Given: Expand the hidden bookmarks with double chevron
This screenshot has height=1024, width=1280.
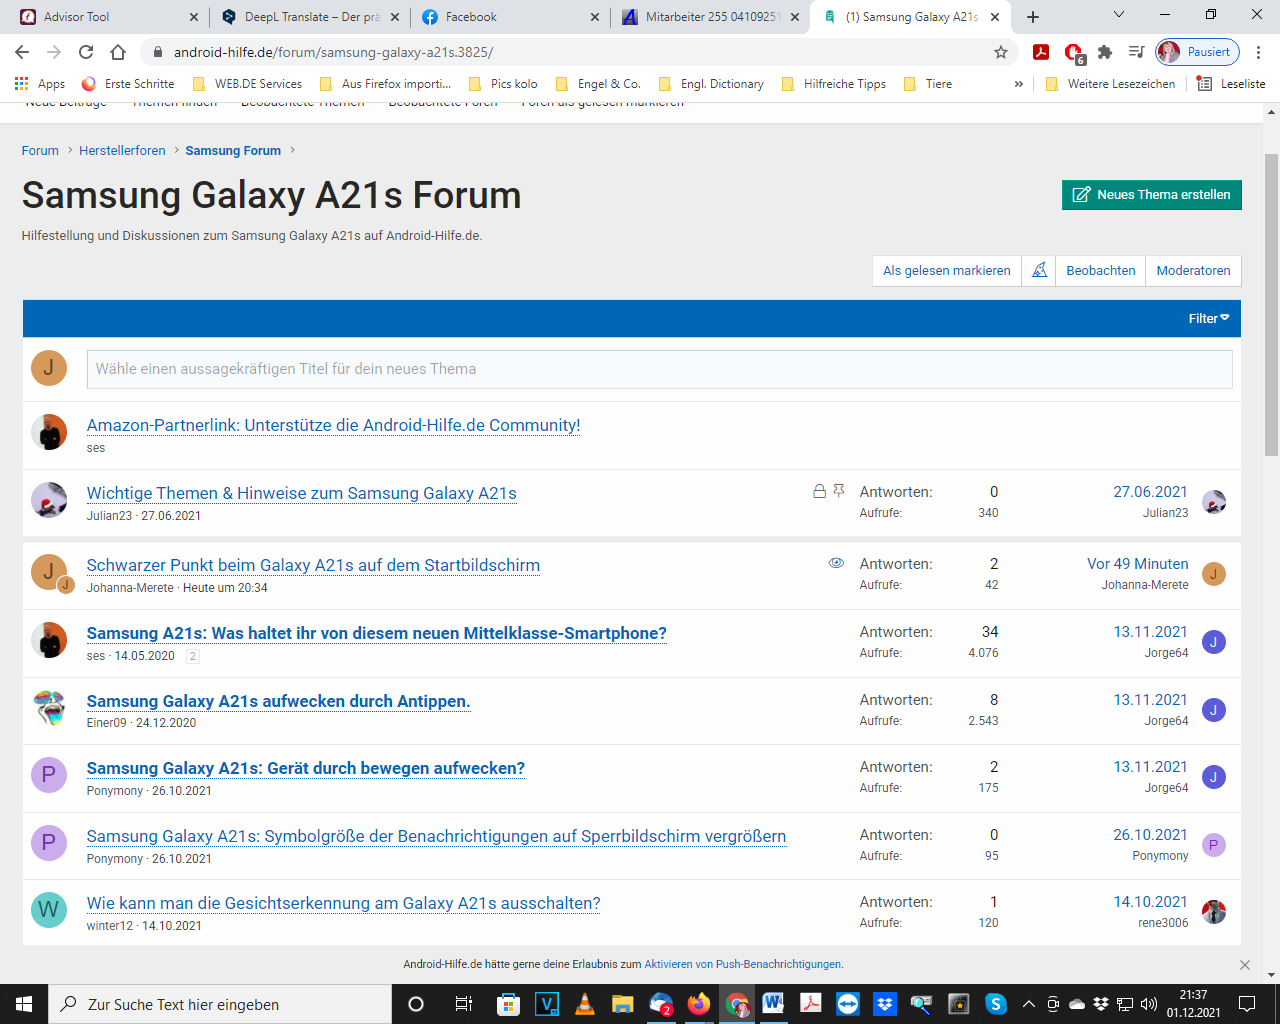Looking at the screenshot, I should 1018,84.
